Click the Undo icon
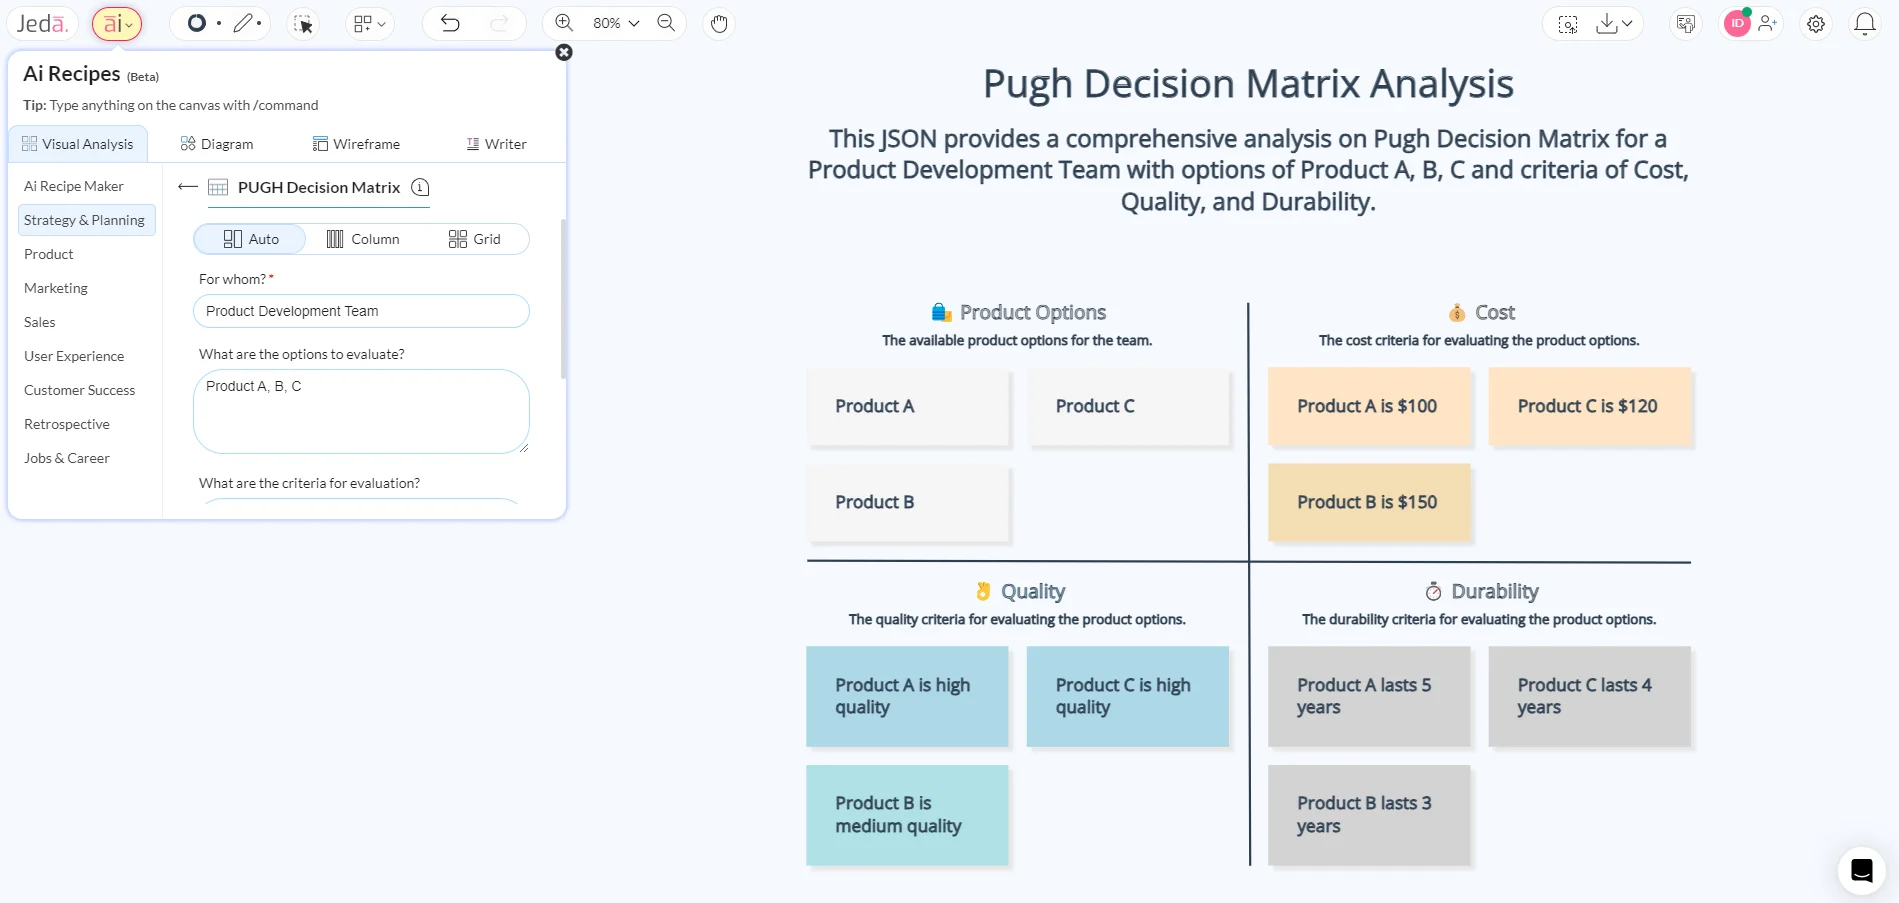This screenshot has height=903, width=1899. 450,23
